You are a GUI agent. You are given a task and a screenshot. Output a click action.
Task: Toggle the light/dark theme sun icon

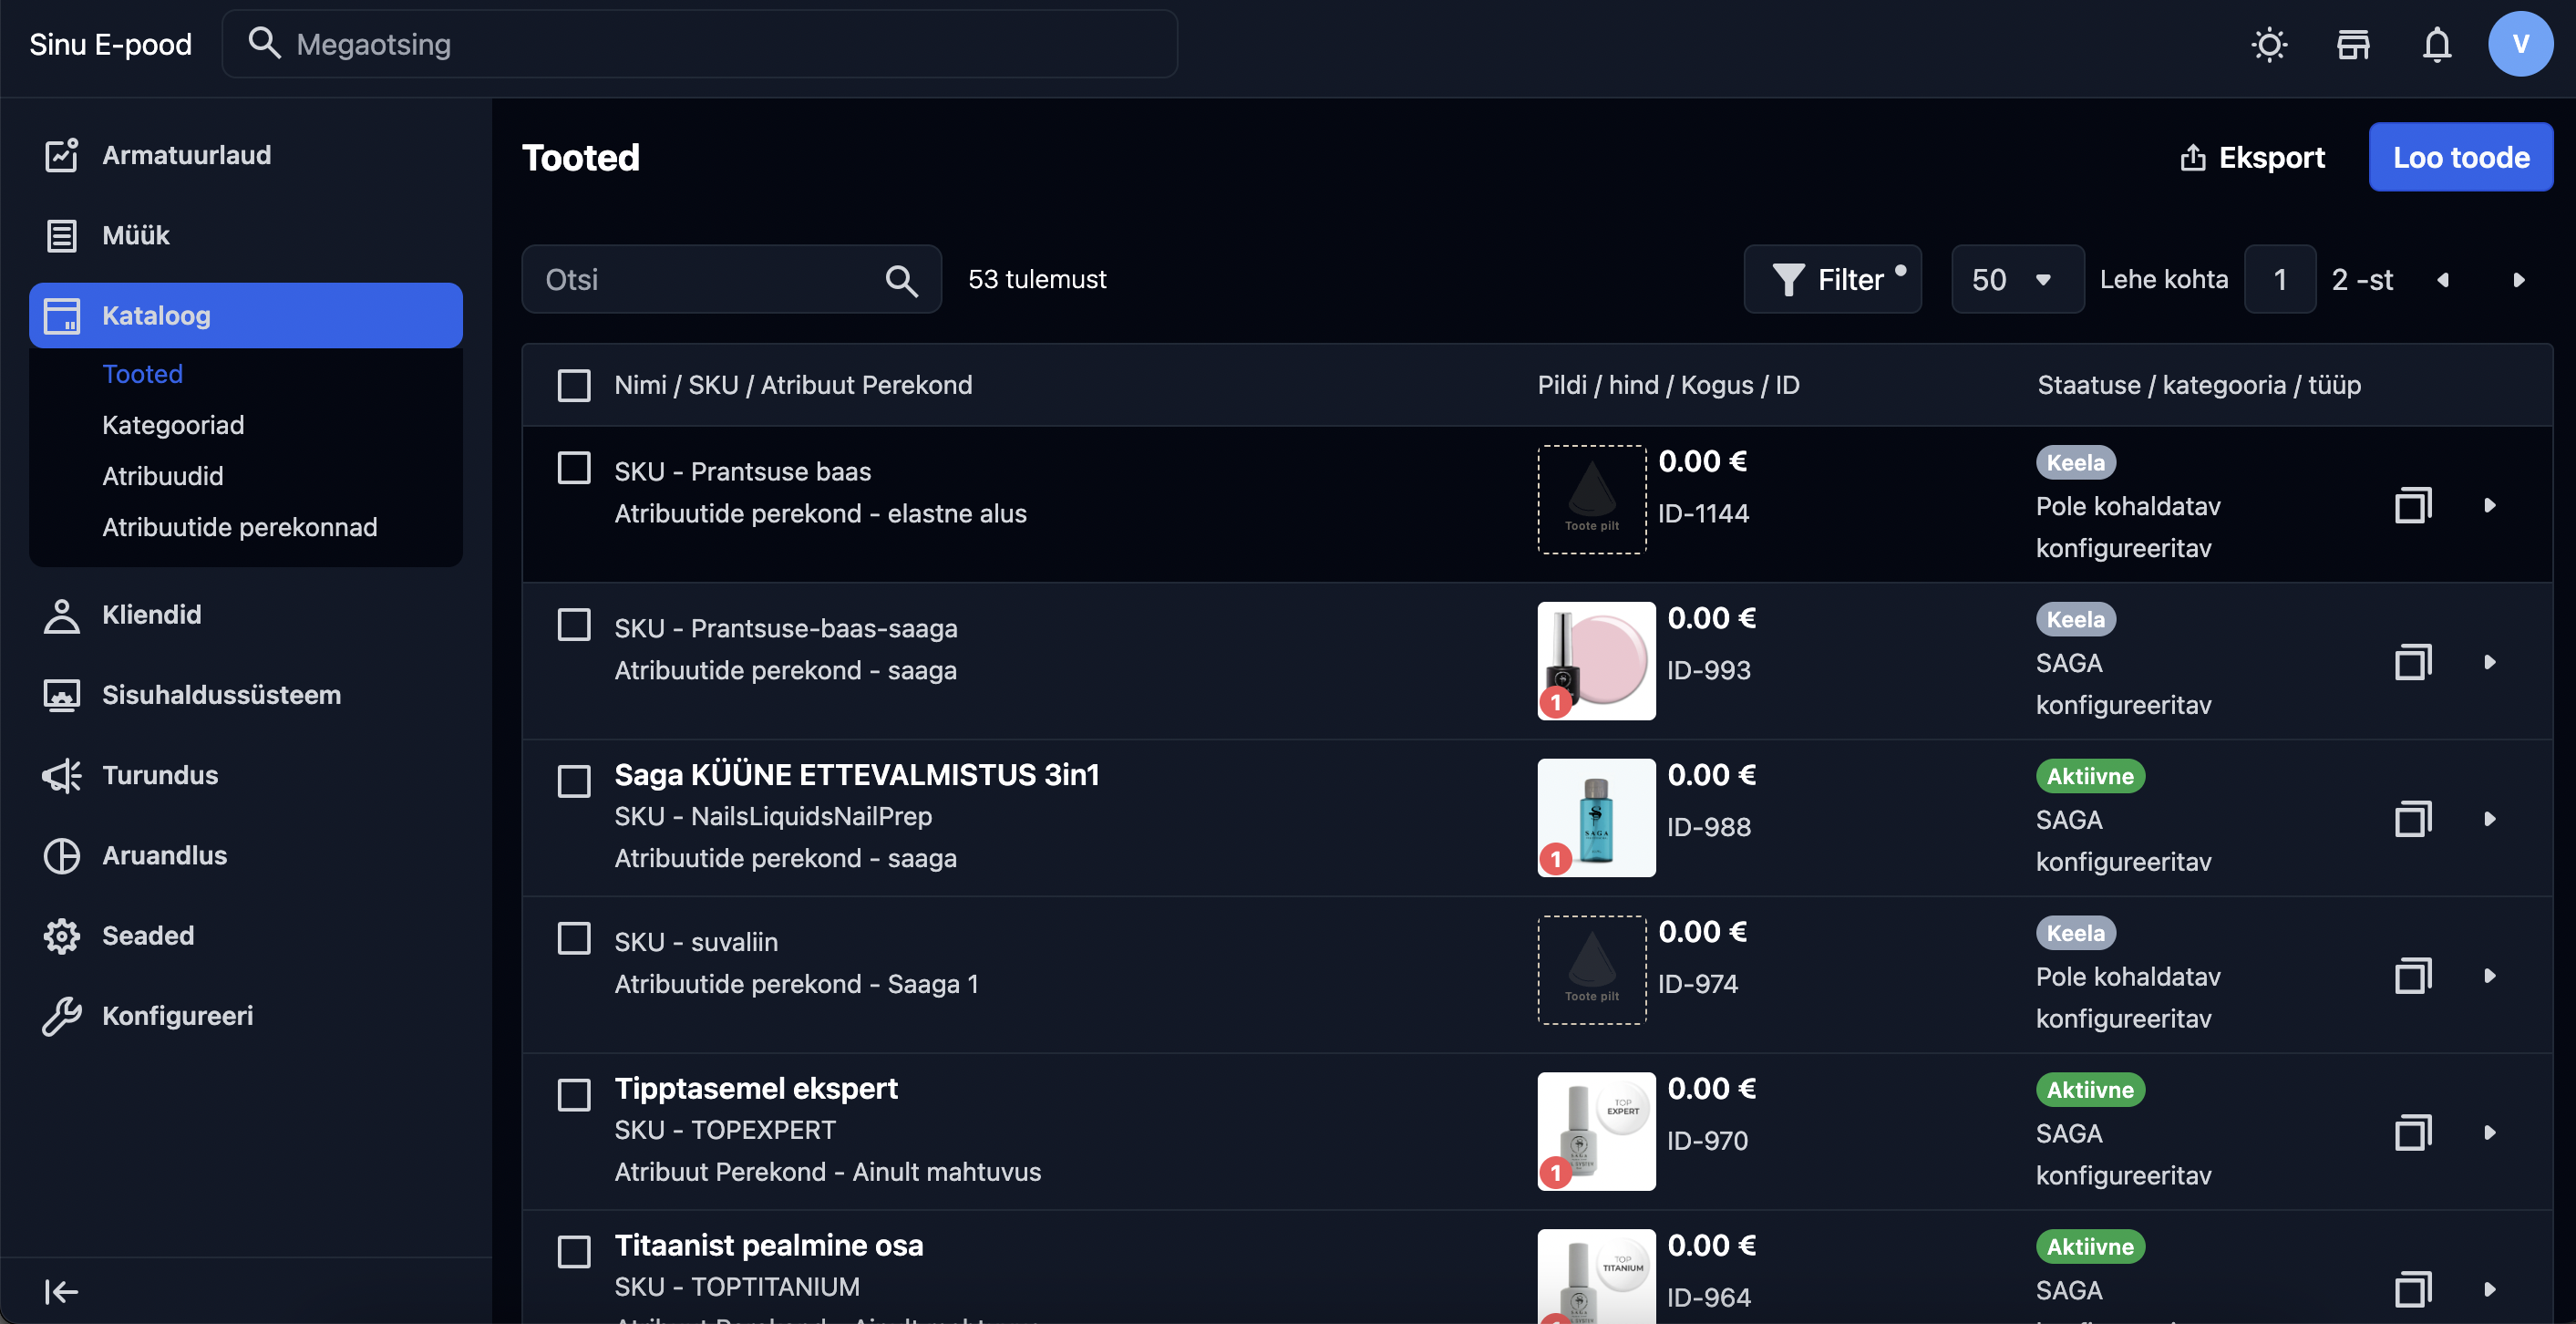coord(2269,44)
